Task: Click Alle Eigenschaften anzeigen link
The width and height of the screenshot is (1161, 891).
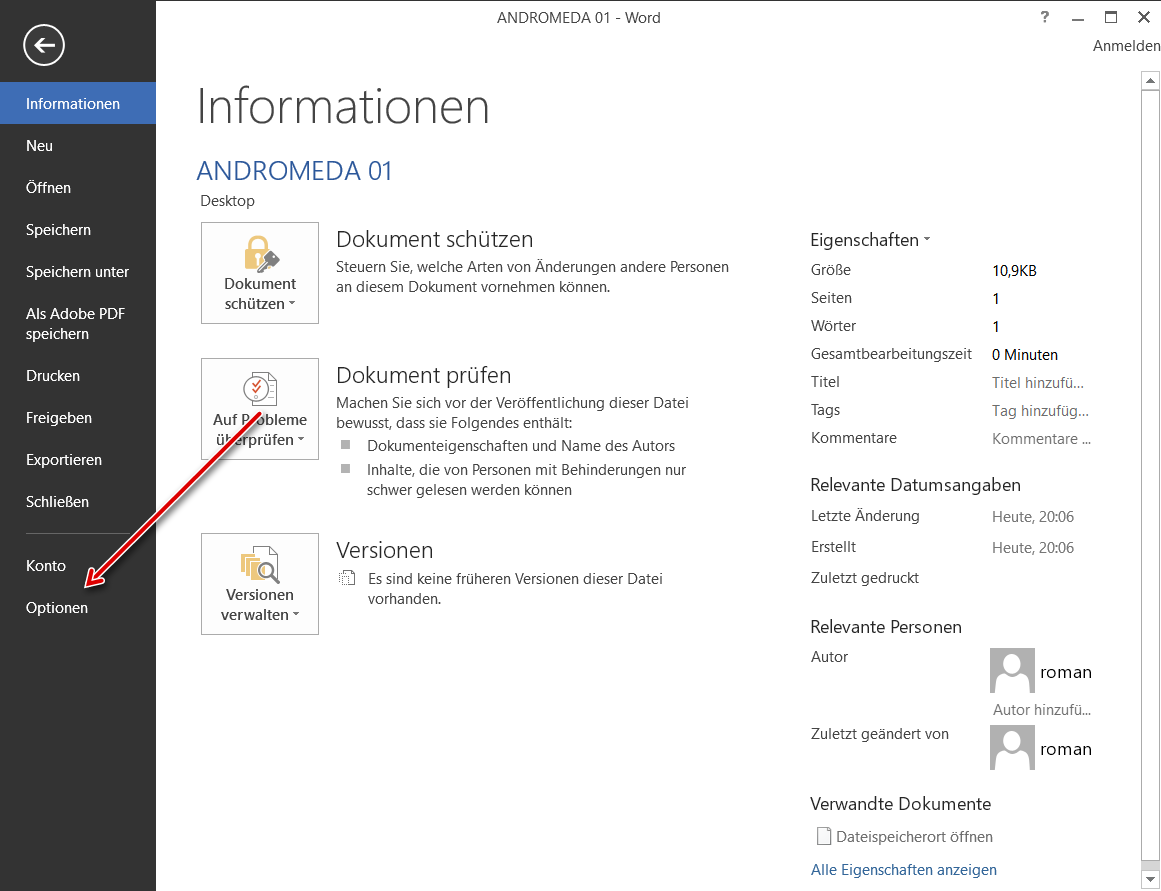Action: point(903,870)
